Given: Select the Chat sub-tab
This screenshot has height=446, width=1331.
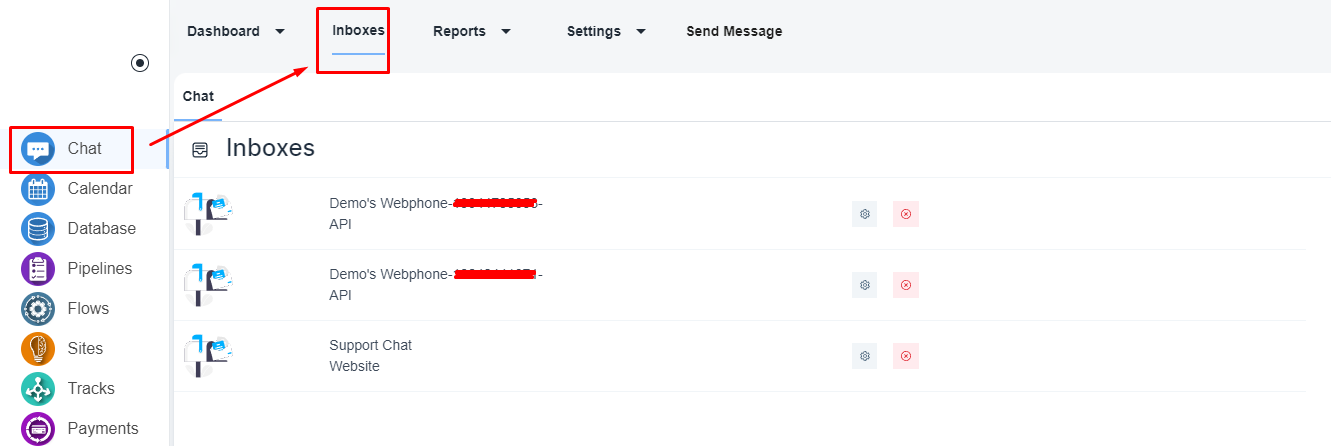Looking at the screenshot, I should tap(198, 97).
